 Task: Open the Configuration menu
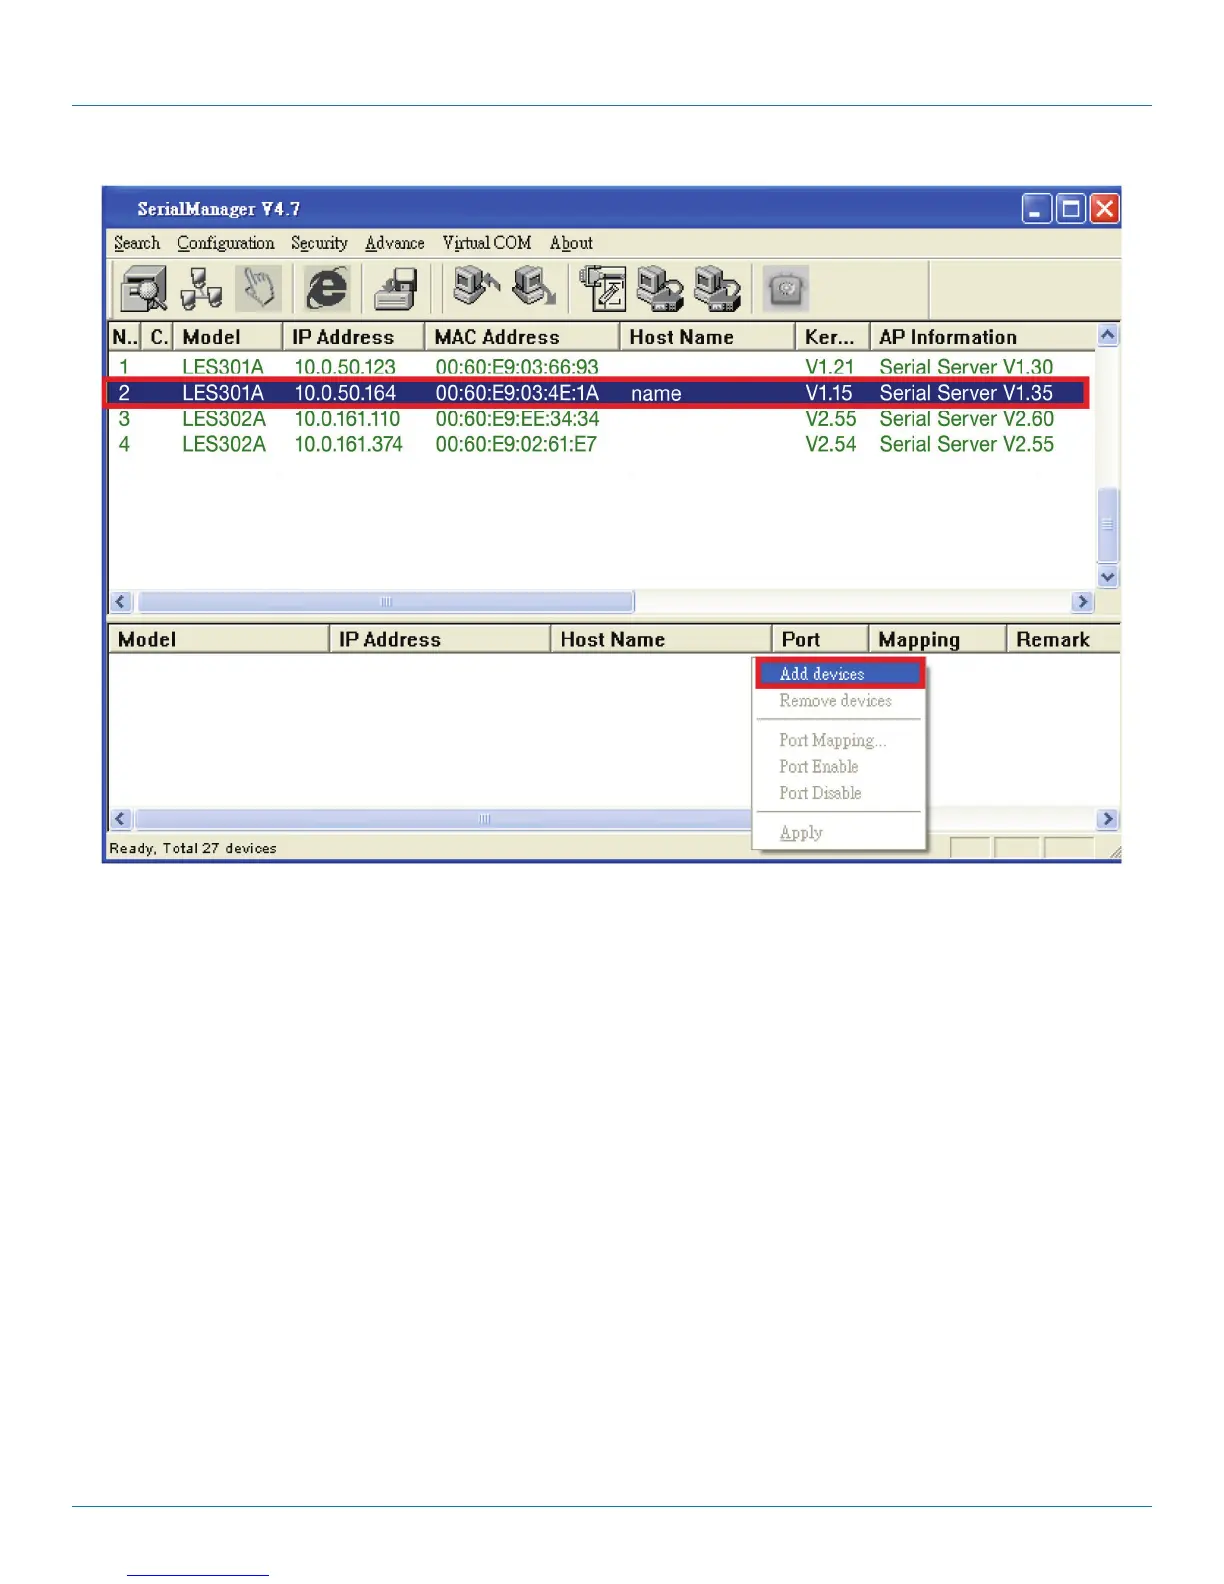click(x=226, y=243)
